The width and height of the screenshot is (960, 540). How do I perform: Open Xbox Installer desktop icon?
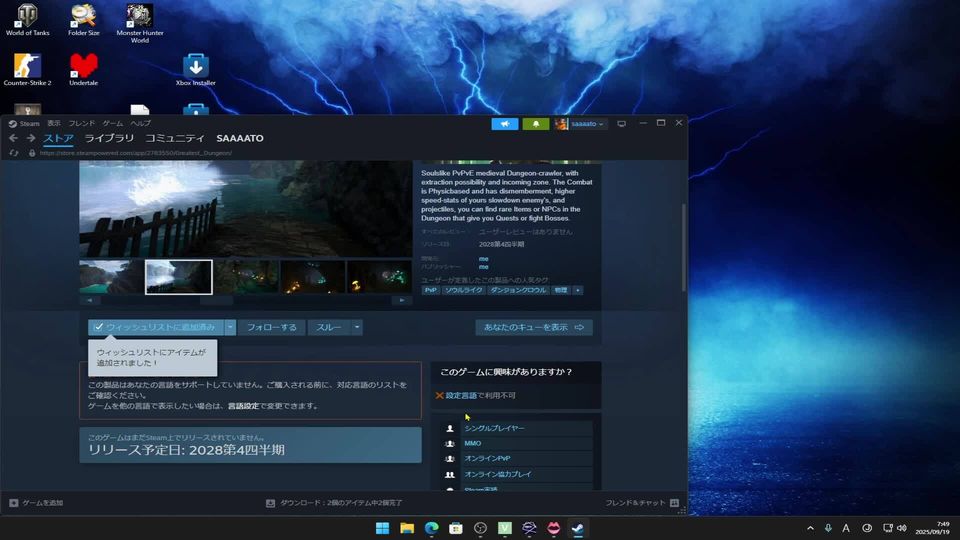[195, 69]
